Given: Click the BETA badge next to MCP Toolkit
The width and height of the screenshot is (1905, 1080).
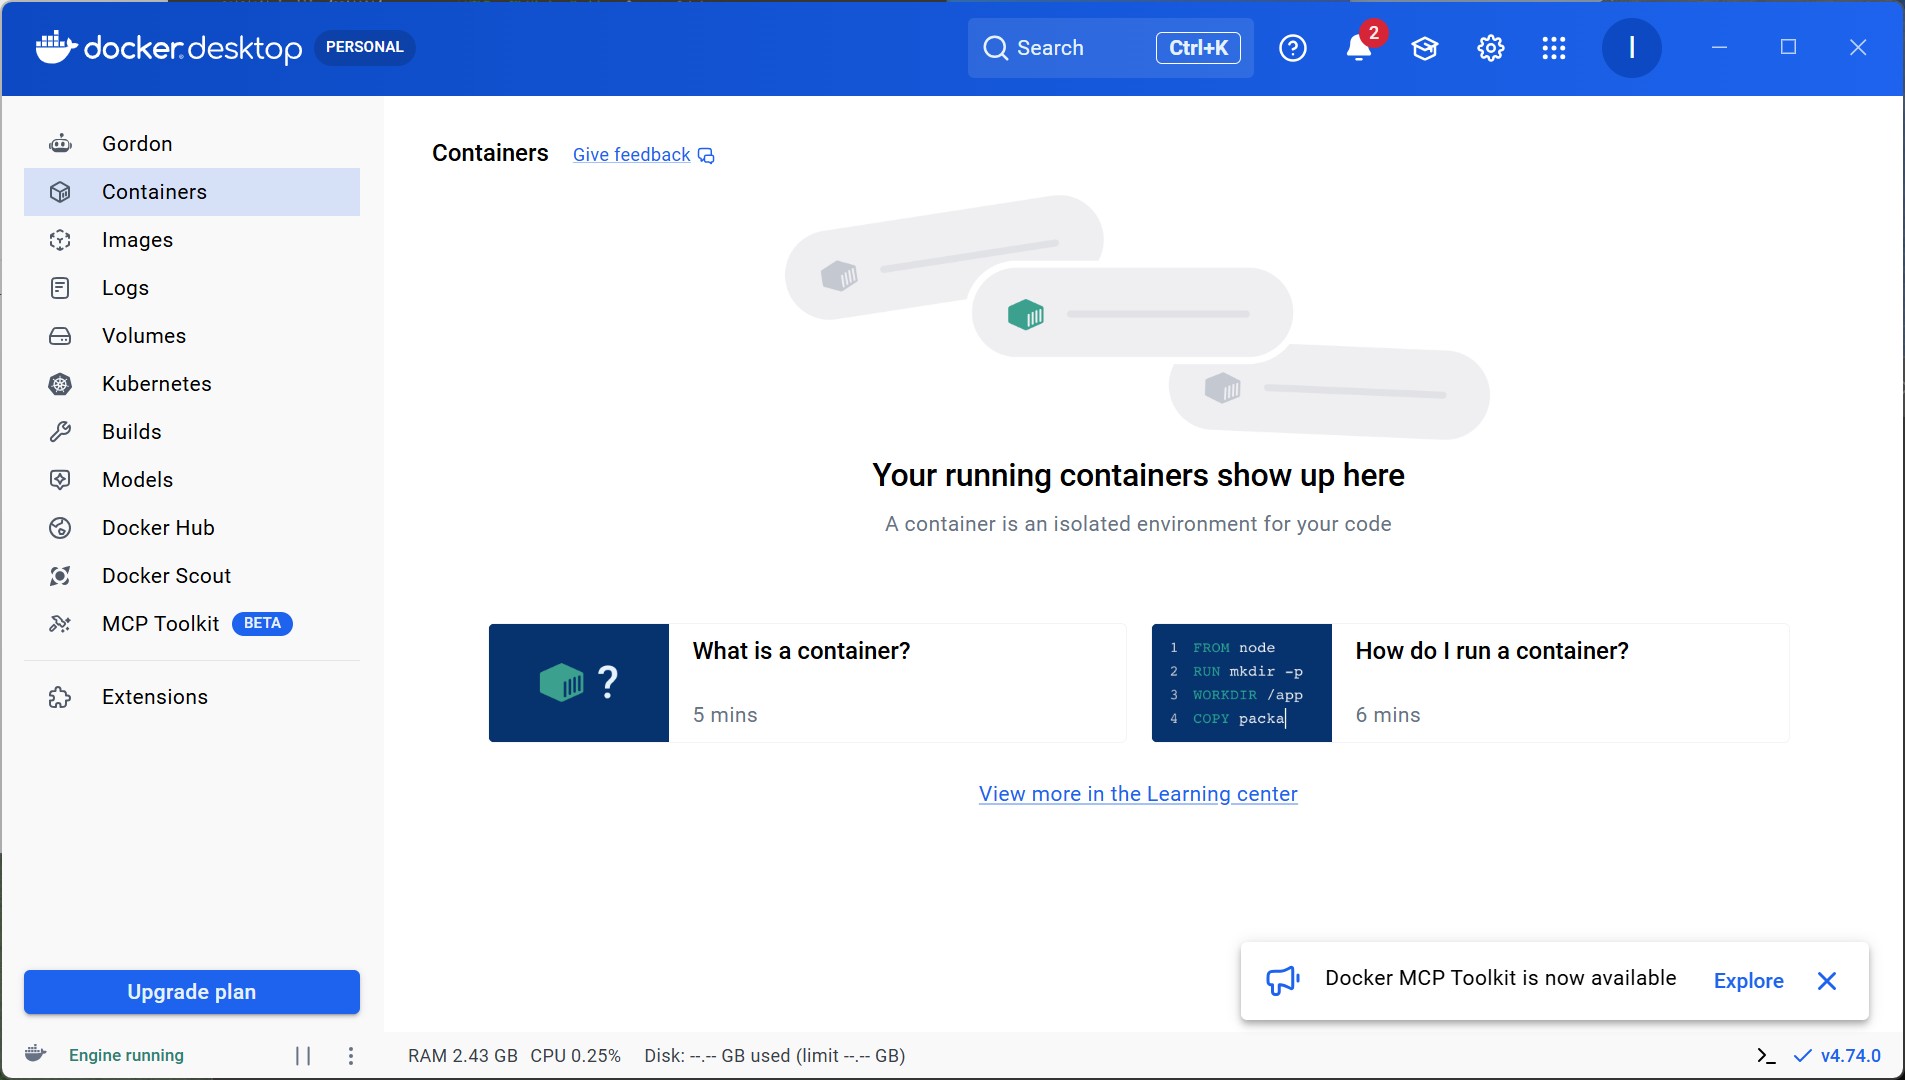Looking at the screenshot, I should point(262,624).
